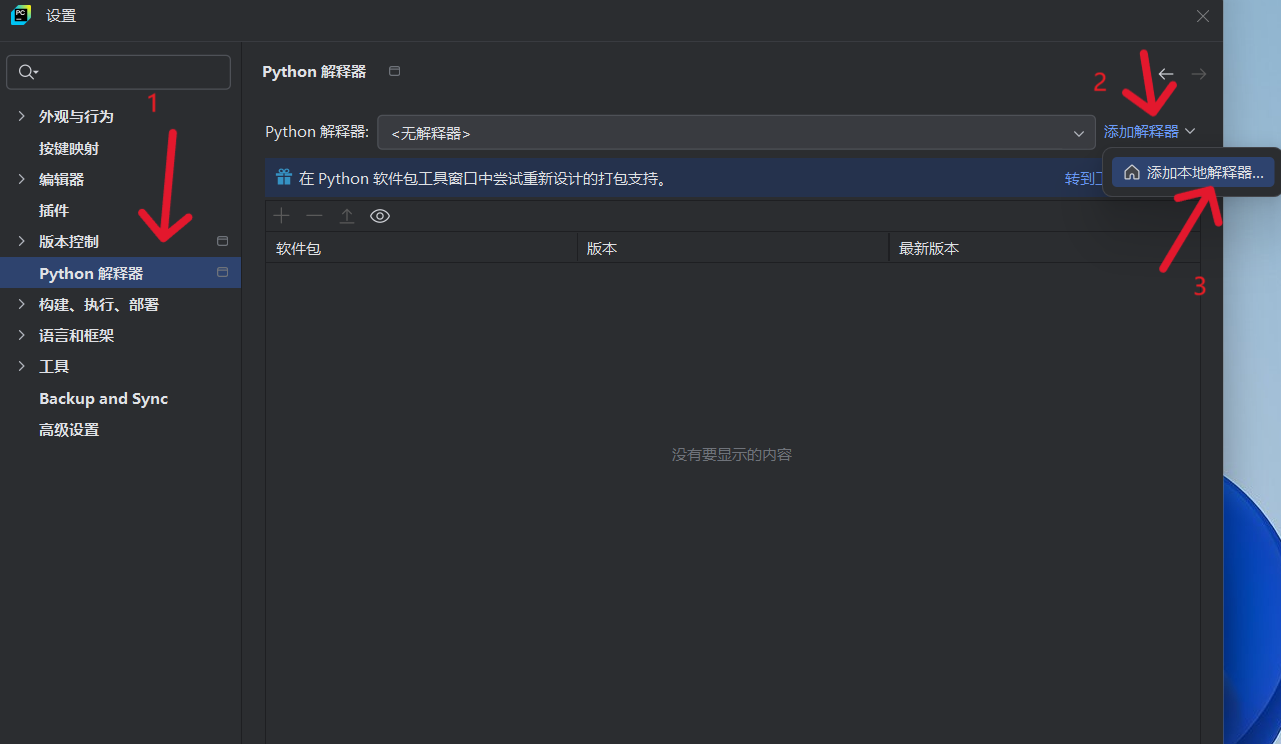Click the search magnifier icon in settings
This screenshot has width=1281, height=744.
27,72
